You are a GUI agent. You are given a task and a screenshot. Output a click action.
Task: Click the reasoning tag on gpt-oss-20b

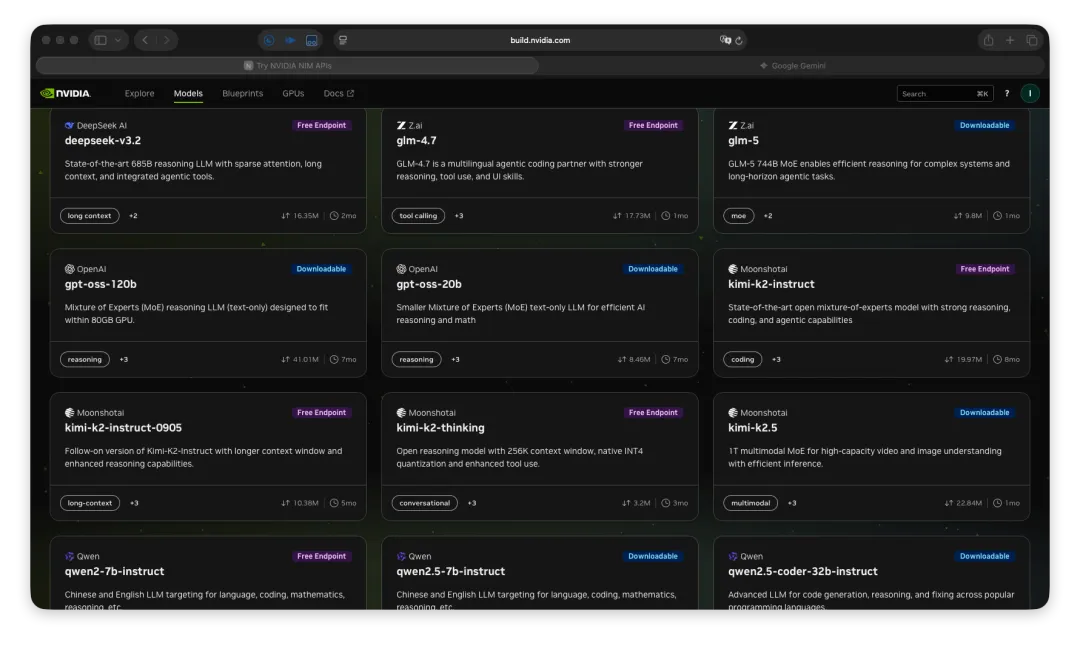pos(416,360)
